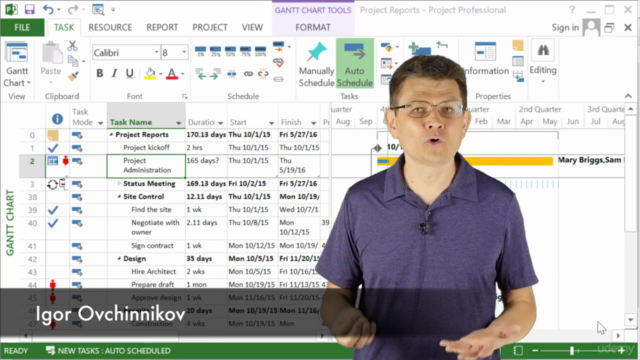
Task: Switch to the REPORT ribbon tab
Action: click(x=162, y=27)
